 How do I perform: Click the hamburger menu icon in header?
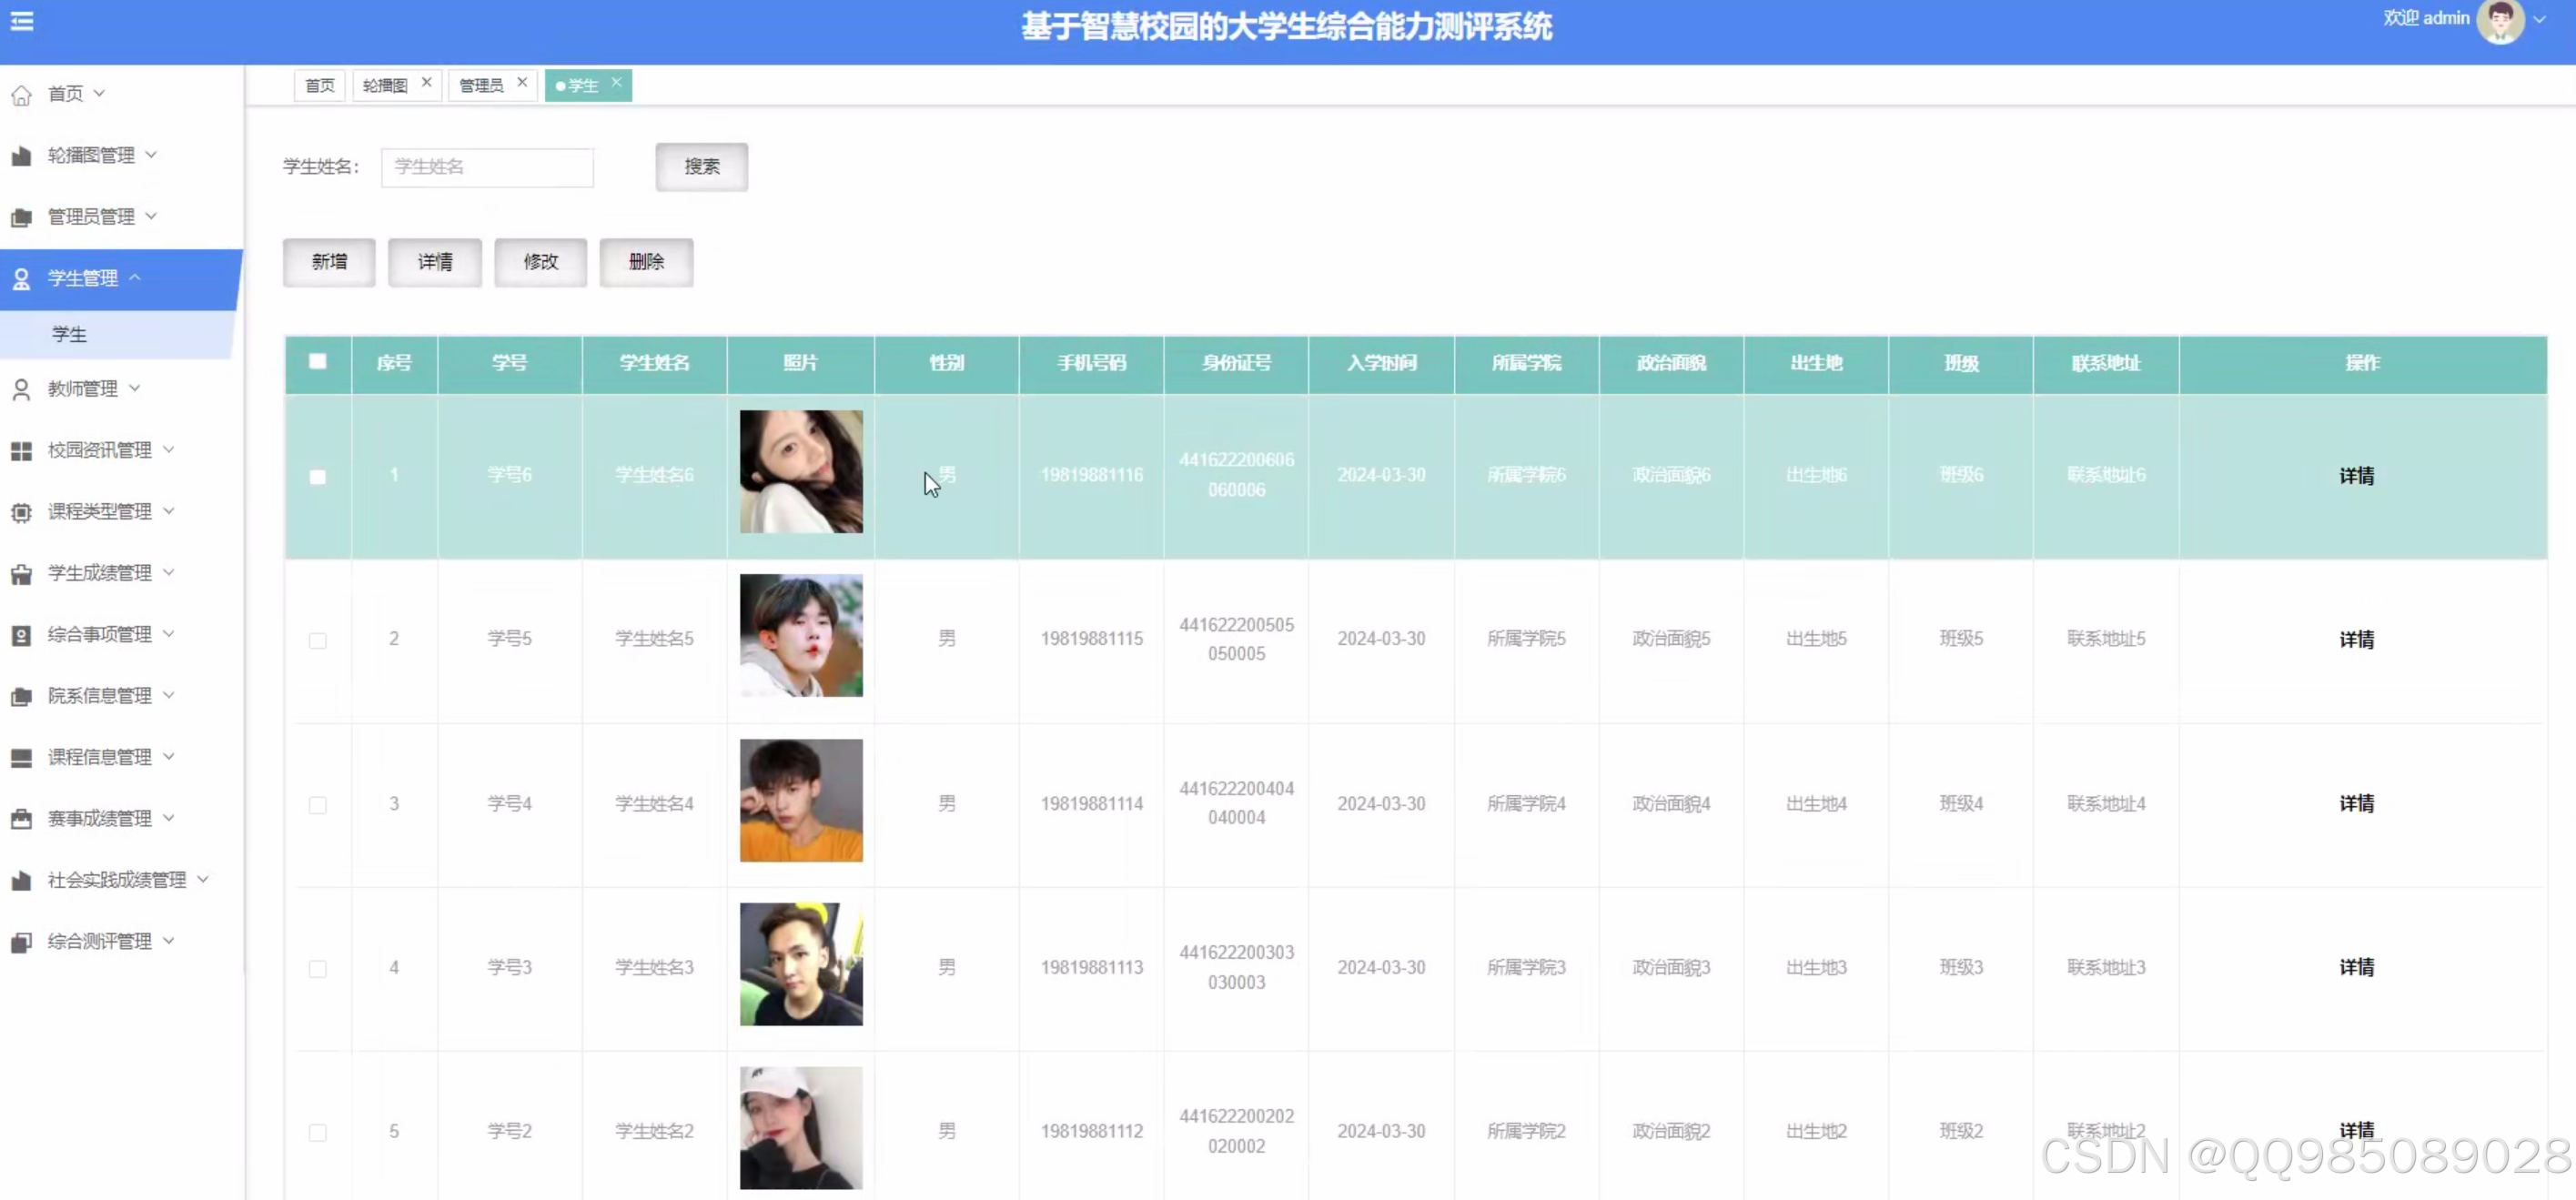22,21
